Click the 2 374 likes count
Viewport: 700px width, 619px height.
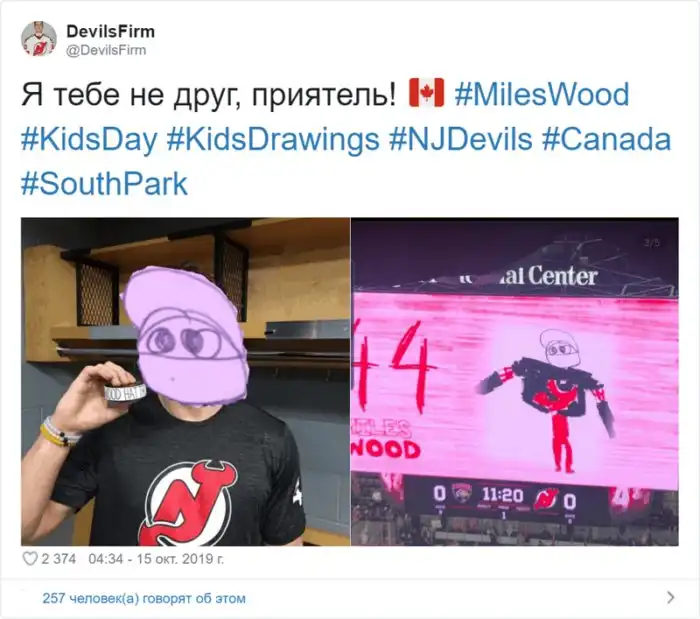58,559
